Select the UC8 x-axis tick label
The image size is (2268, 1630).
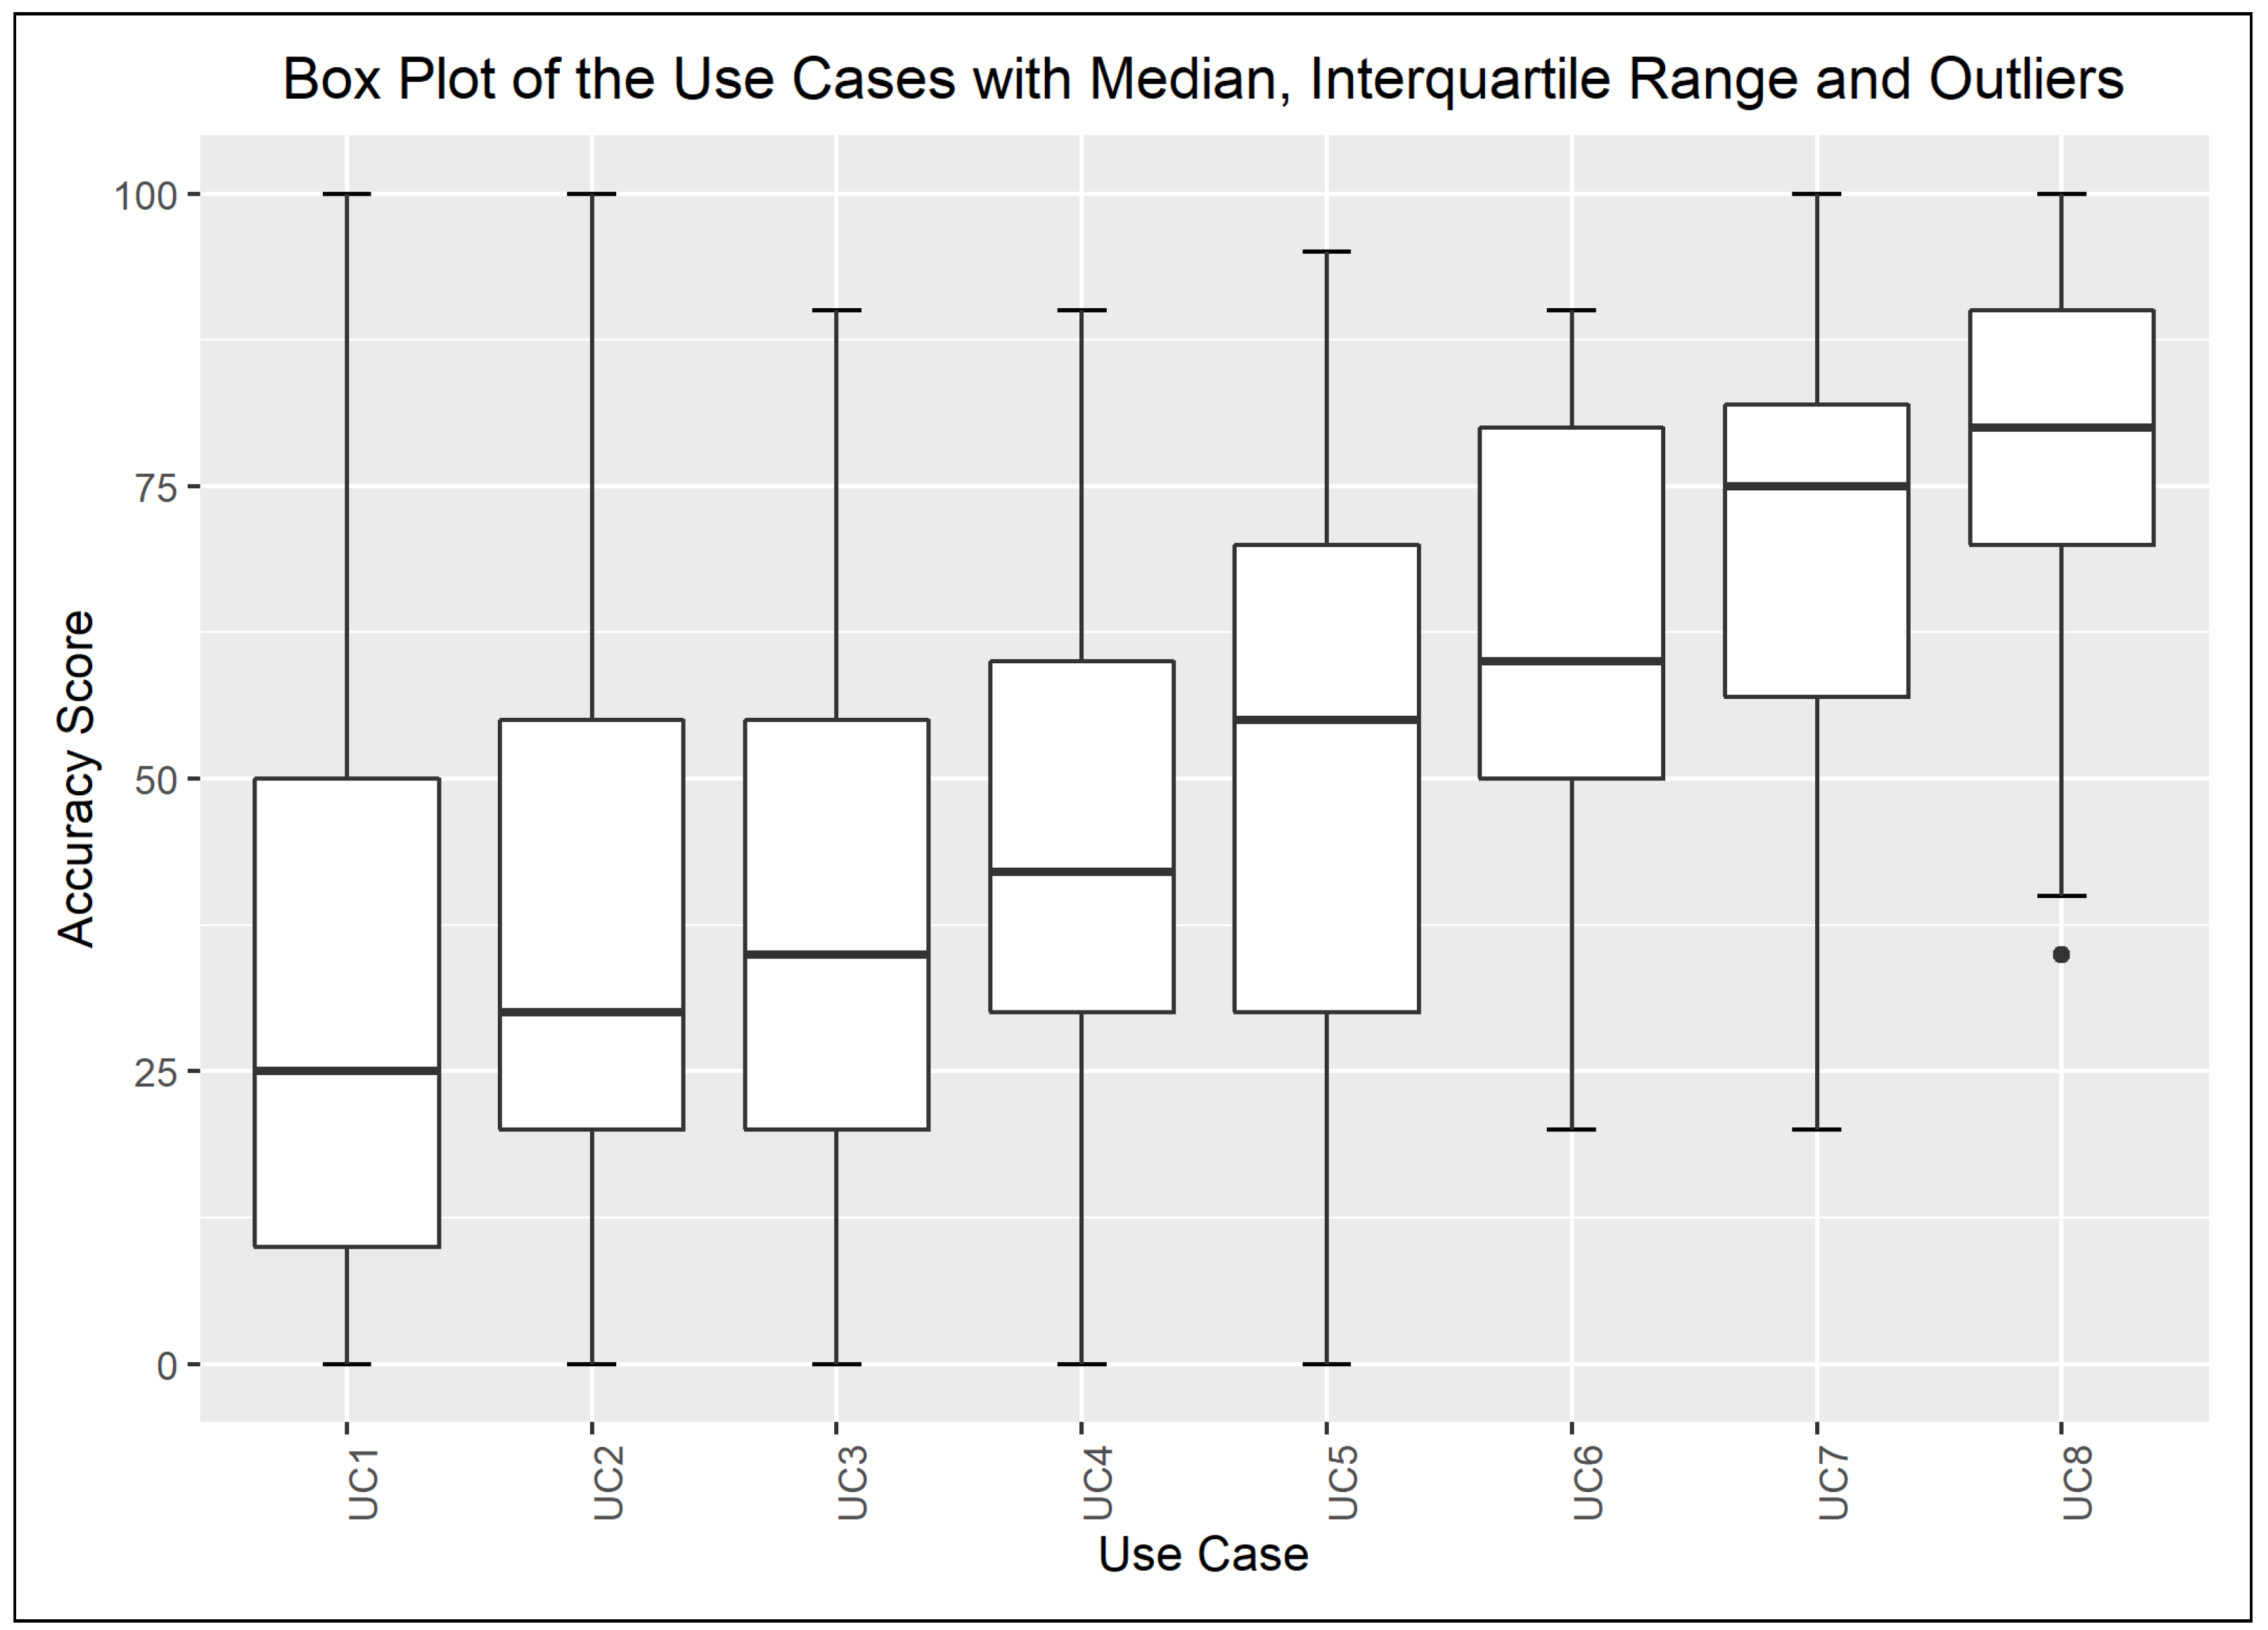[2077, 1482]
